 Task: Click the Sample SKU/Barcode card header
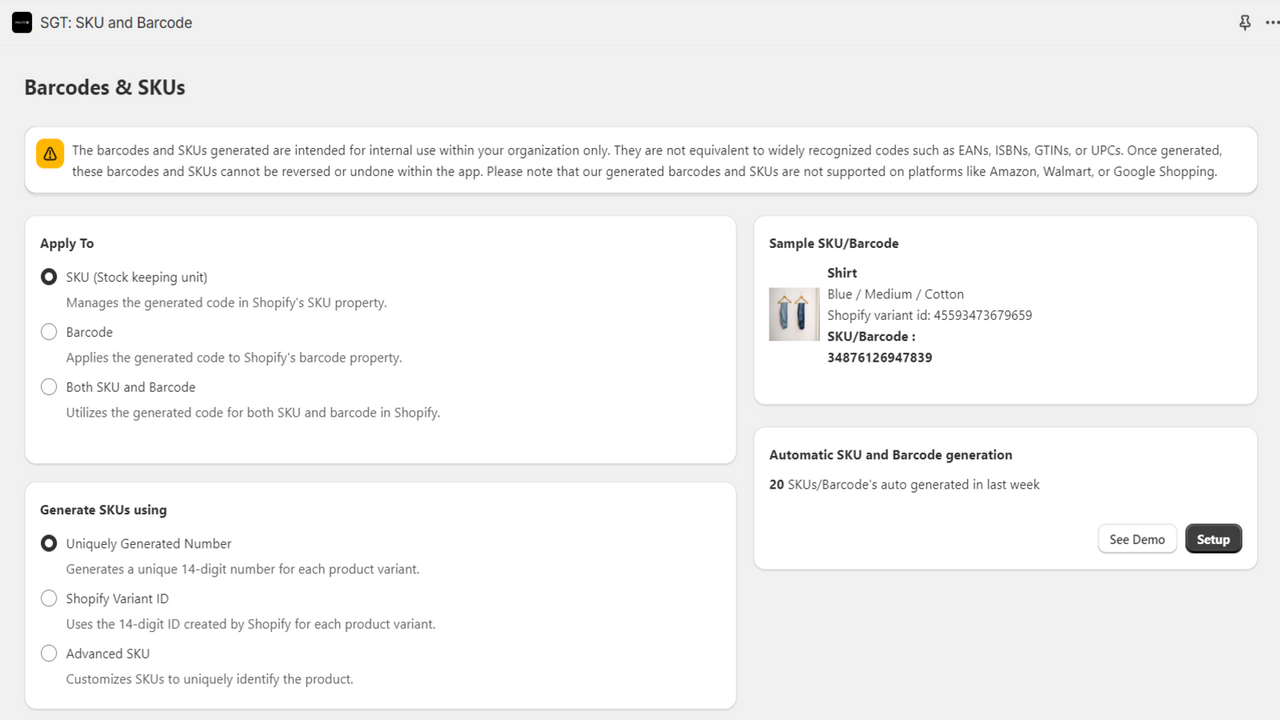point(833,243)
